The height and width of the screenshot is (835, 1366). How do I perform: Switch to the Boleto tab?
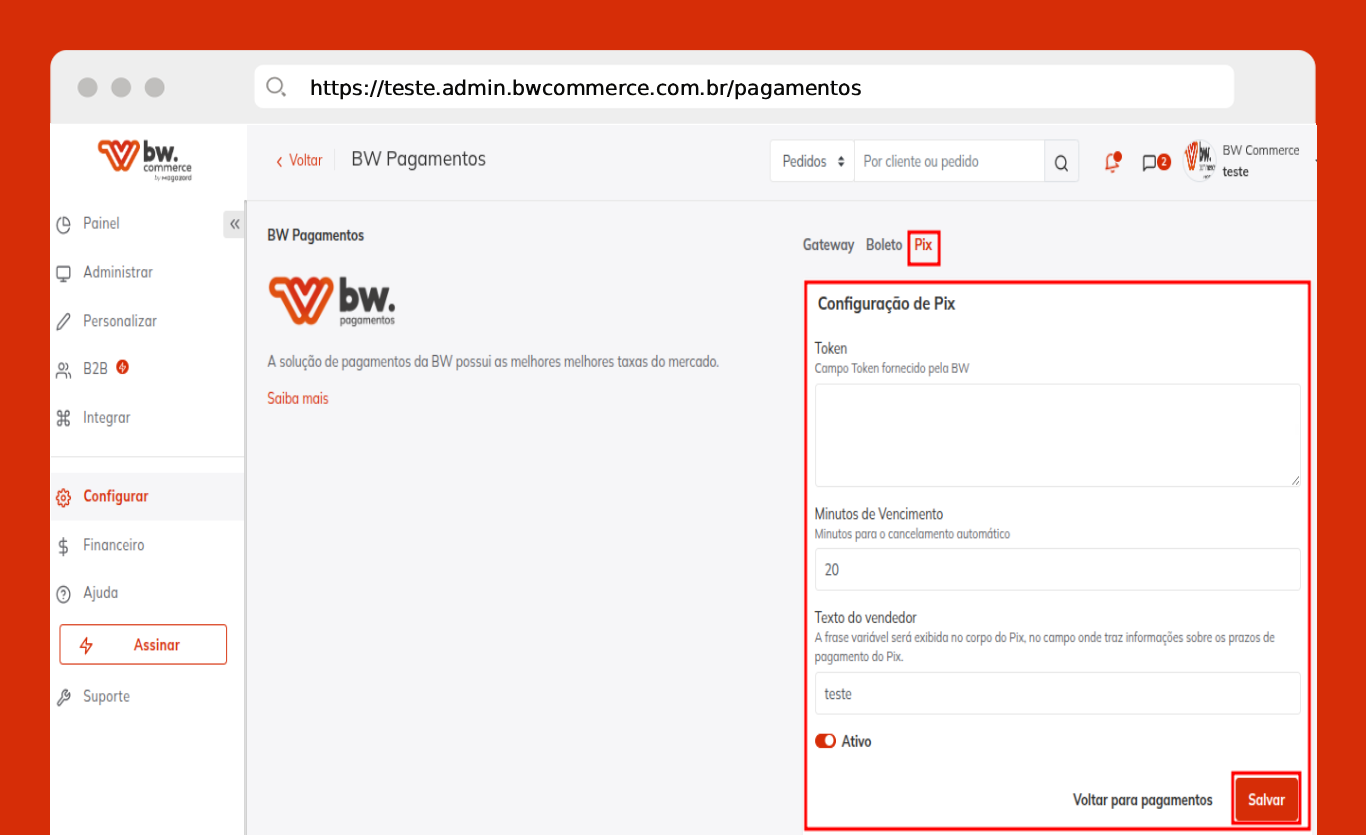click(884, 245)
